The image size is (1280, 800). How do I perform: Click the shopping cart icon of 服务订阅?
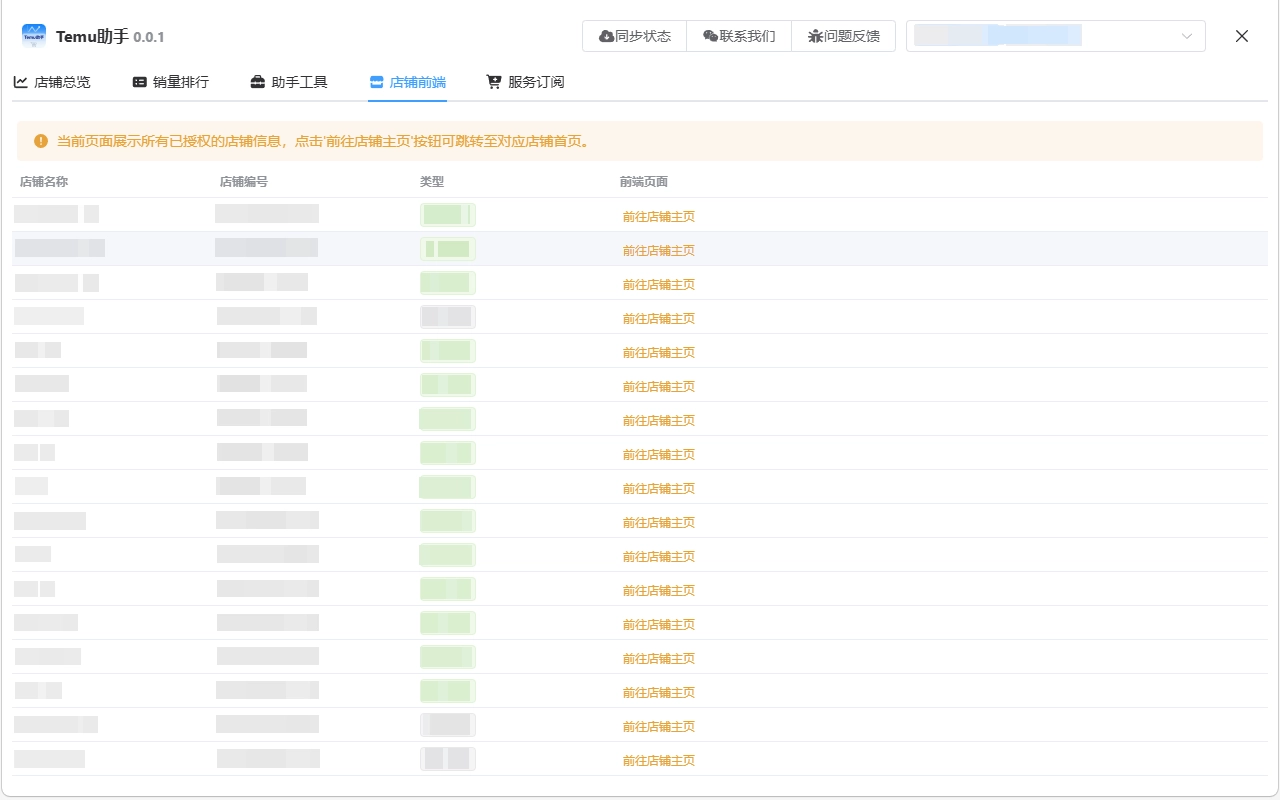click(x=494, y=82)
